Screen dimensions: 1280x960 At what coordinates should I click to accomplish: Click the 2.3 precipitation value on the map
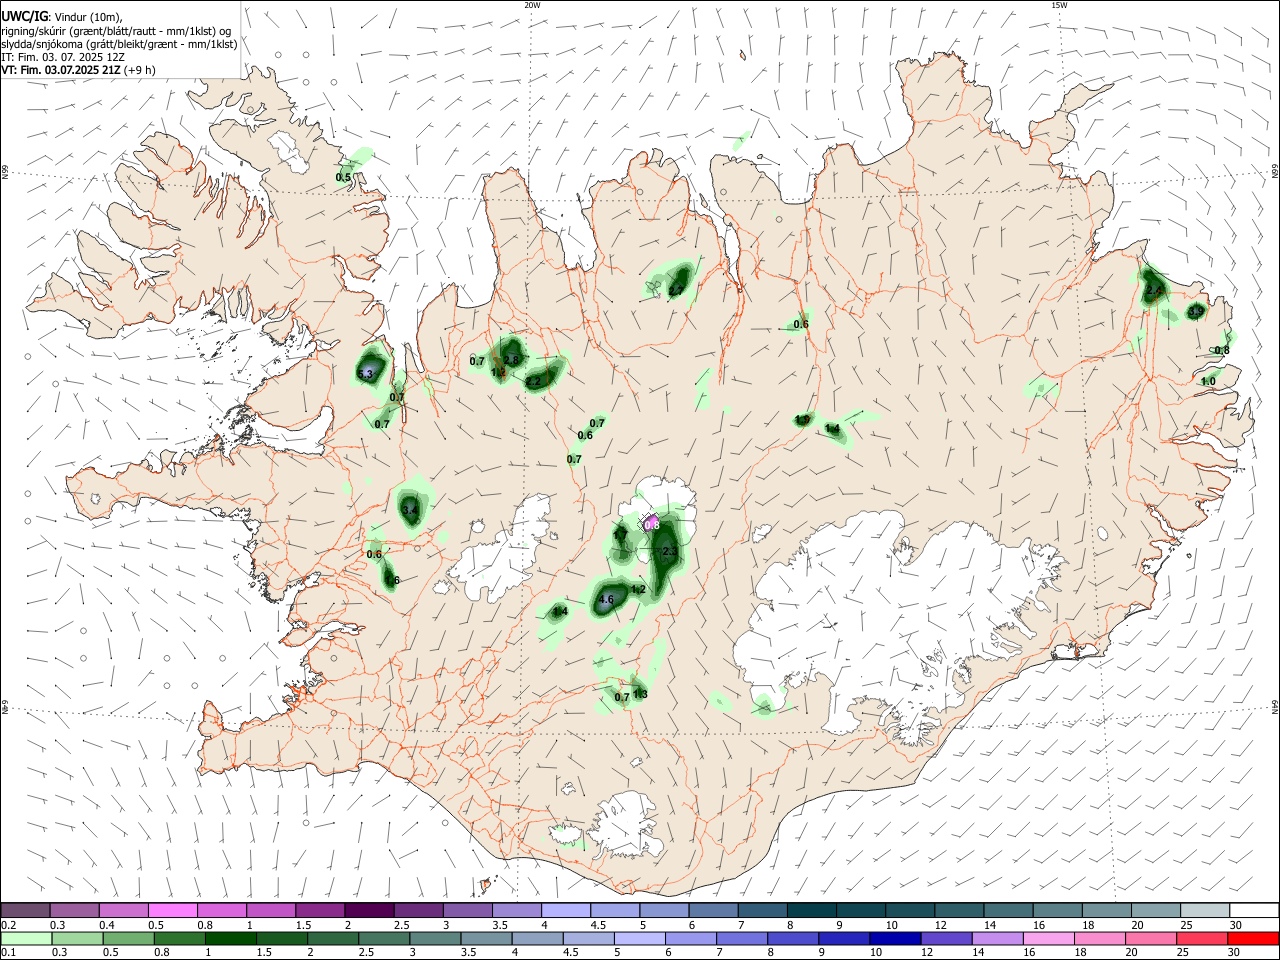point(670,551)
